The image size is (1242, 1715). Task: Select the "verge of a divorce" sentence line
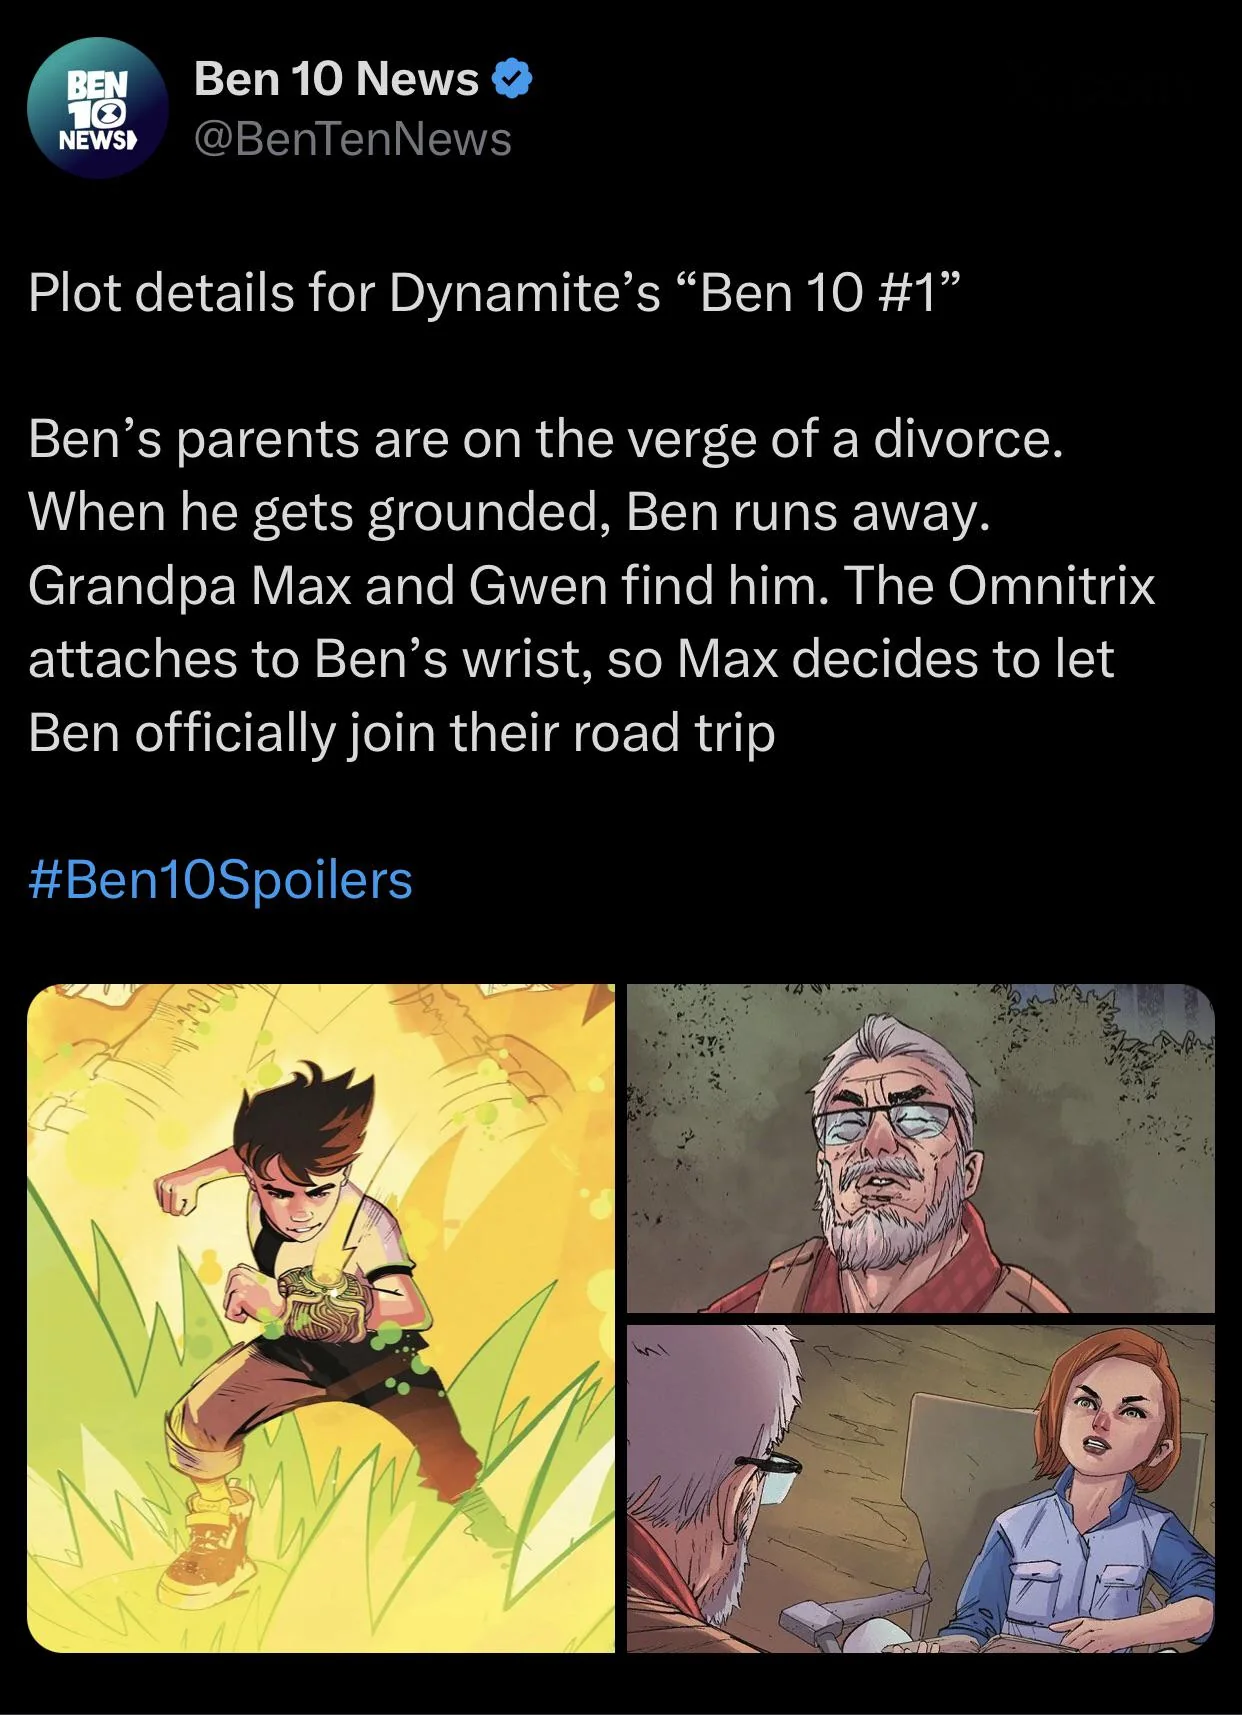pyautogui.click(x=545, y=439)
